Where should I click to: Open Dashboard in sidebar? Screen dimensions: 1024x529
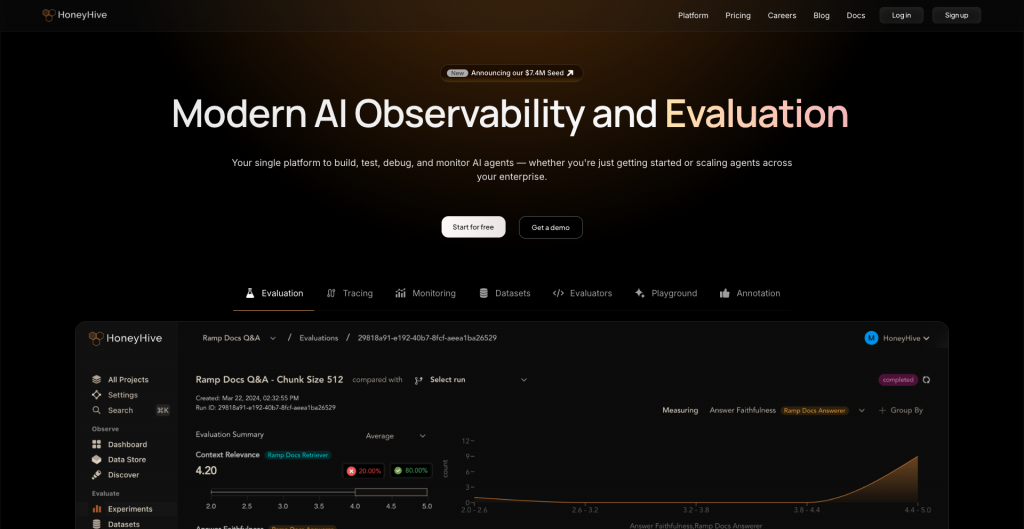[x=127, y=444]
